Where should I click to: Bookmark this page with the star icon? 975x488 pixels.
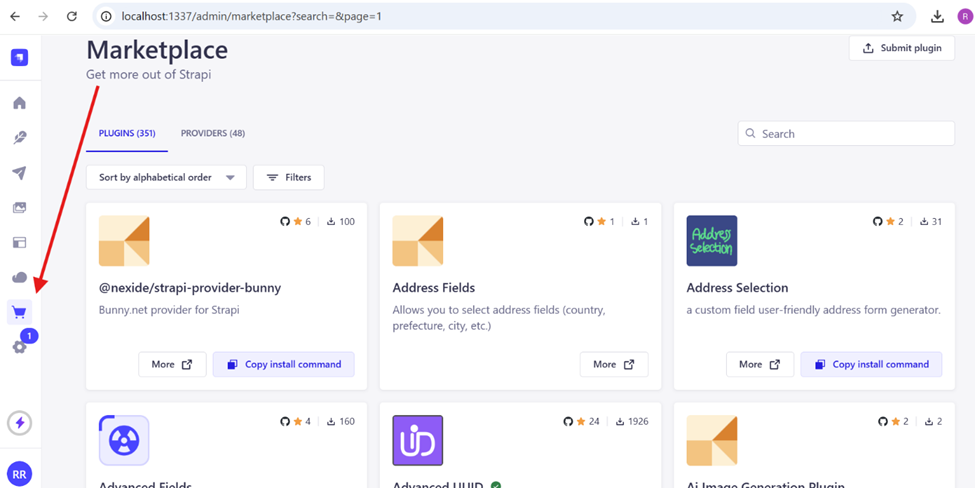coord(897,17)
